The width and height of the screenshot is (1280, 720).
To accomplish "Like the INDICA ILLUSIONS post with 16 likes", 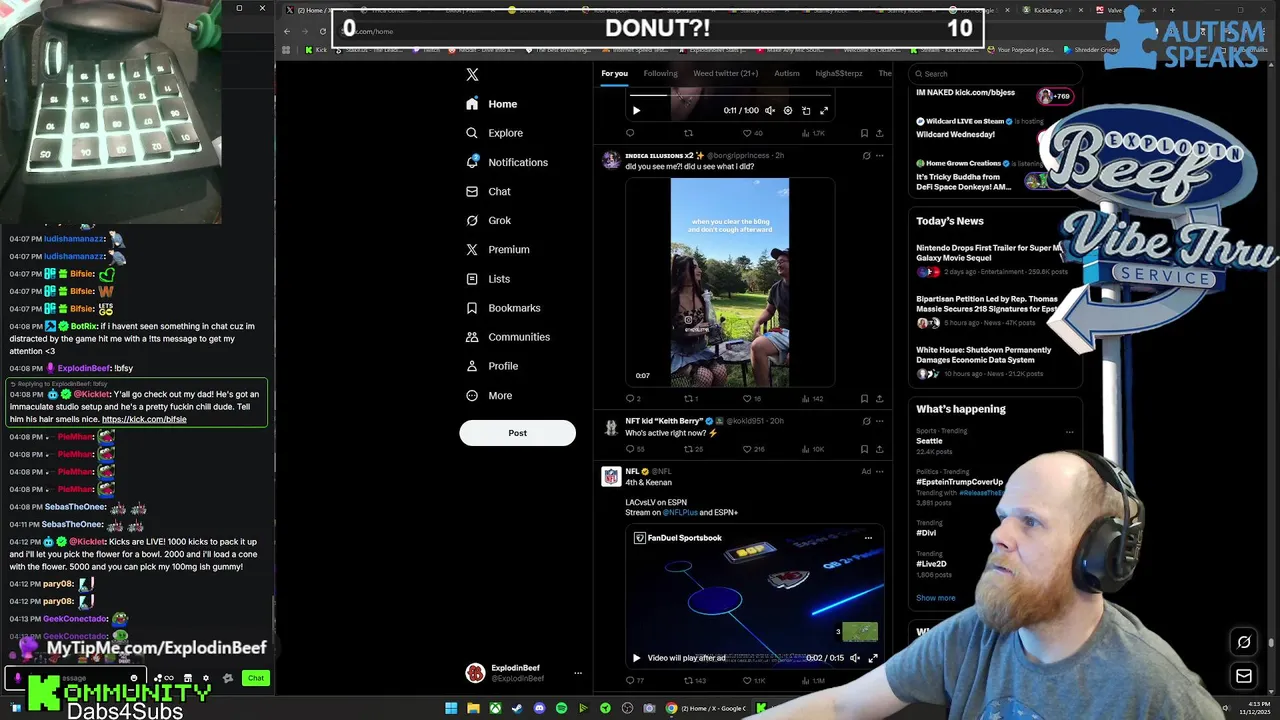I will pos(751,398).
